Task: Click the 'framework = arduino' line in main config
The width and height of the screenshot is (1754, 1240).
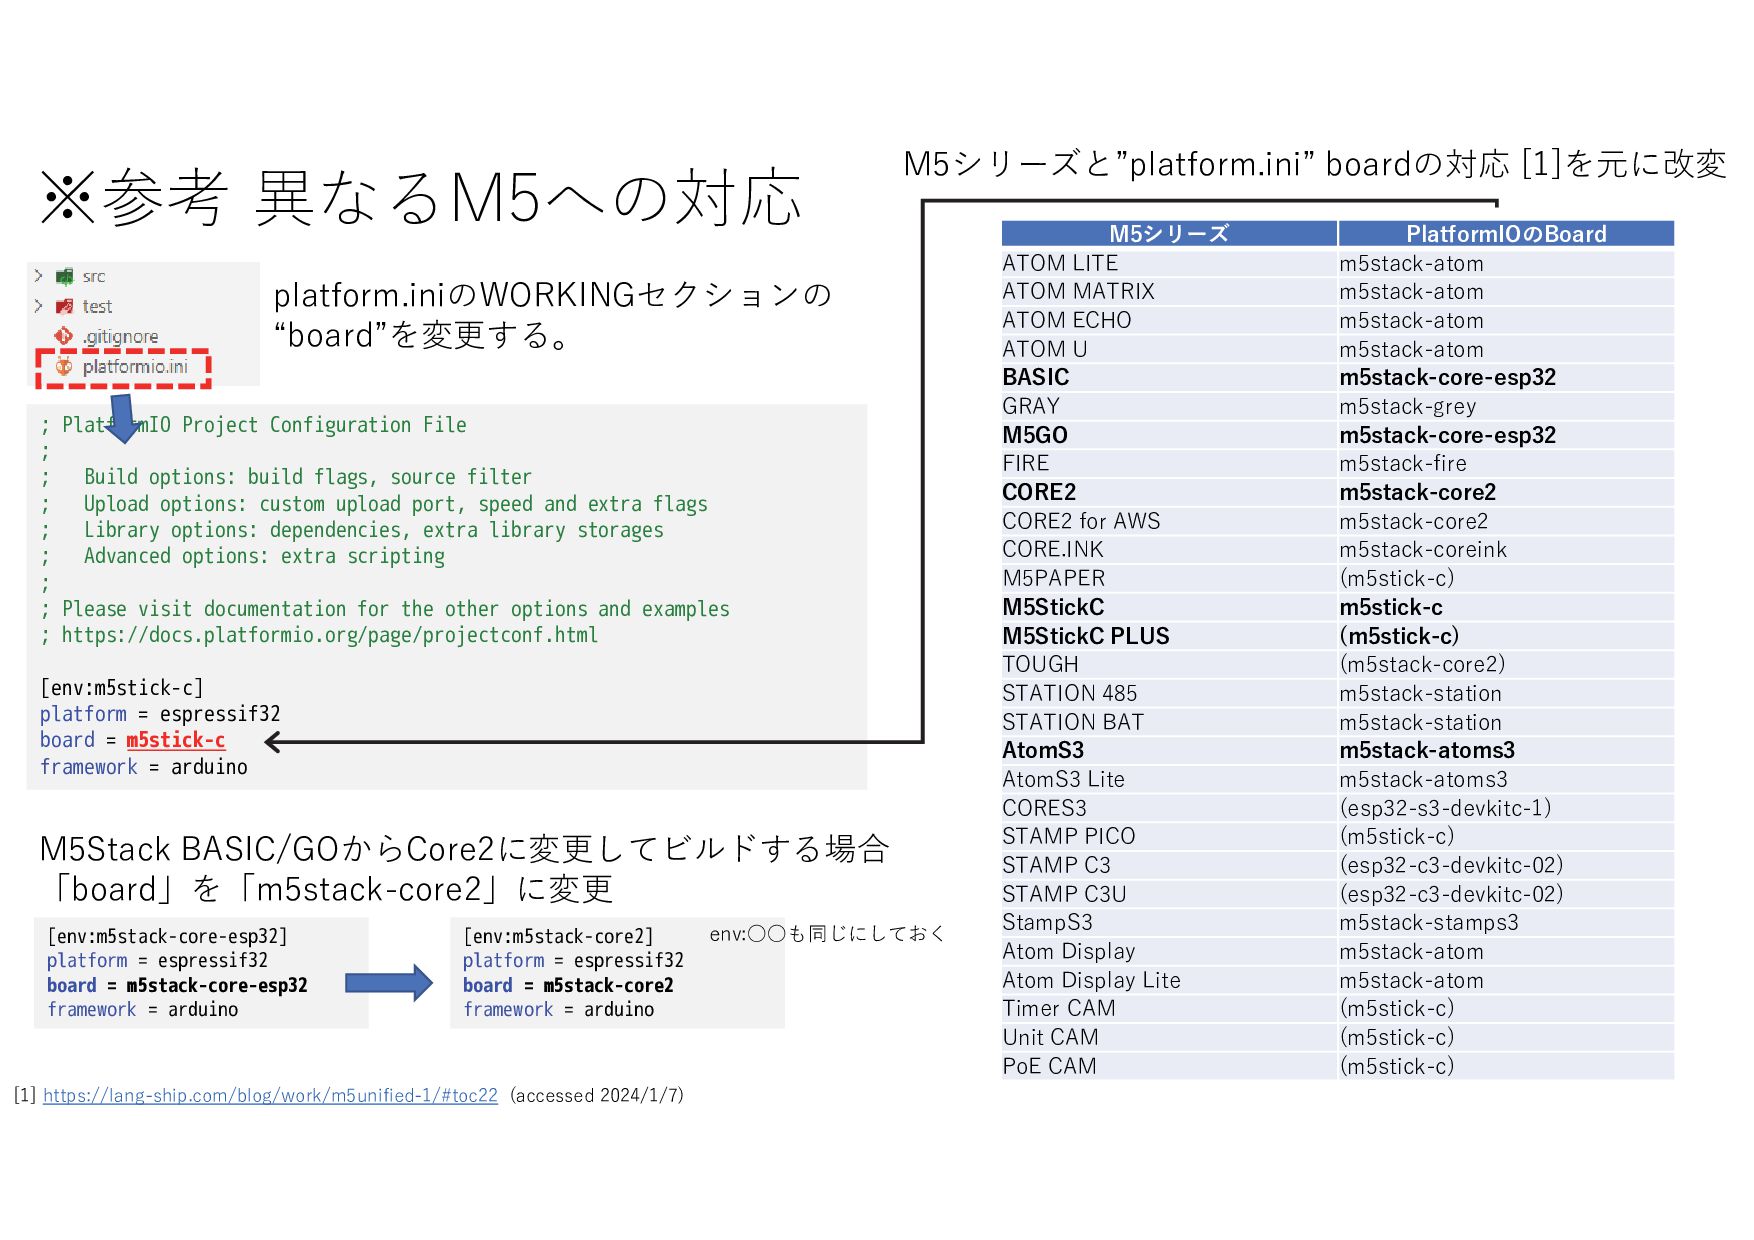Action: [144, 767]
